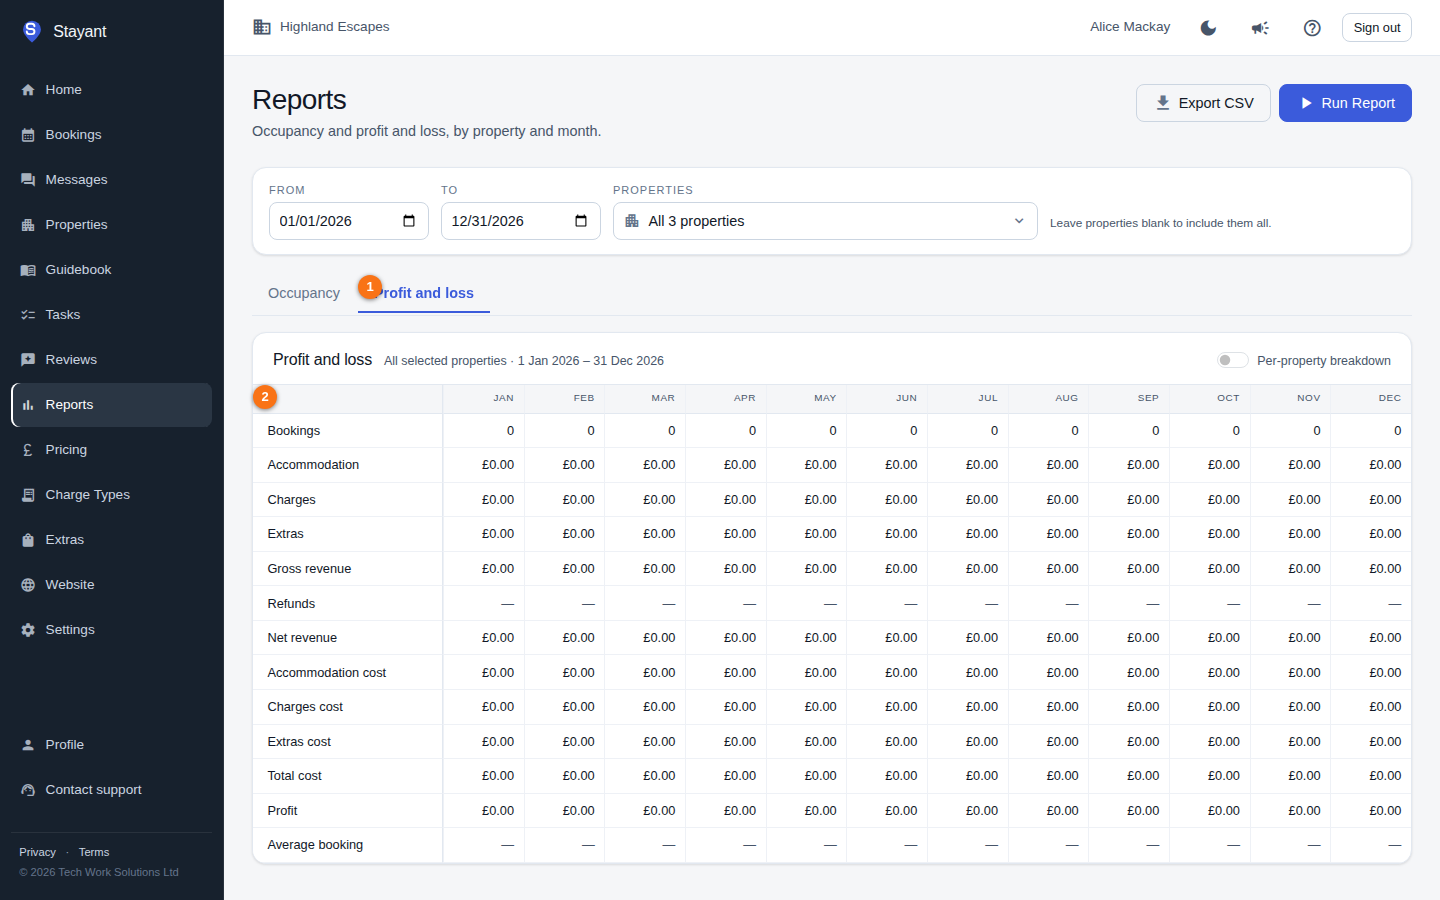Open the Bookings page
The width and height of the screenshot is (1440, 900).
tap(111, 135)
